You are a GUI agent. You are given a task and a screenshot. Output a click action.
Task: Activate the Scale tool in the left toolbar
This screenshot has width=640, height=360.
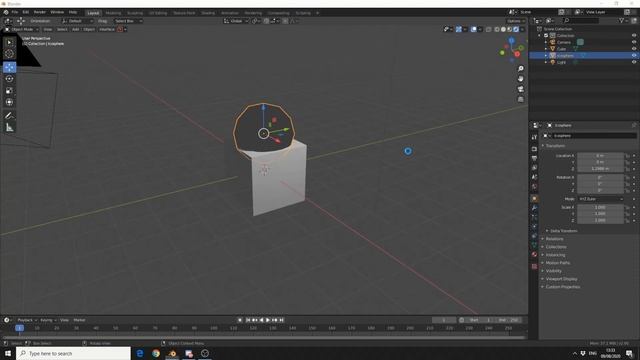tap(9, 91)
